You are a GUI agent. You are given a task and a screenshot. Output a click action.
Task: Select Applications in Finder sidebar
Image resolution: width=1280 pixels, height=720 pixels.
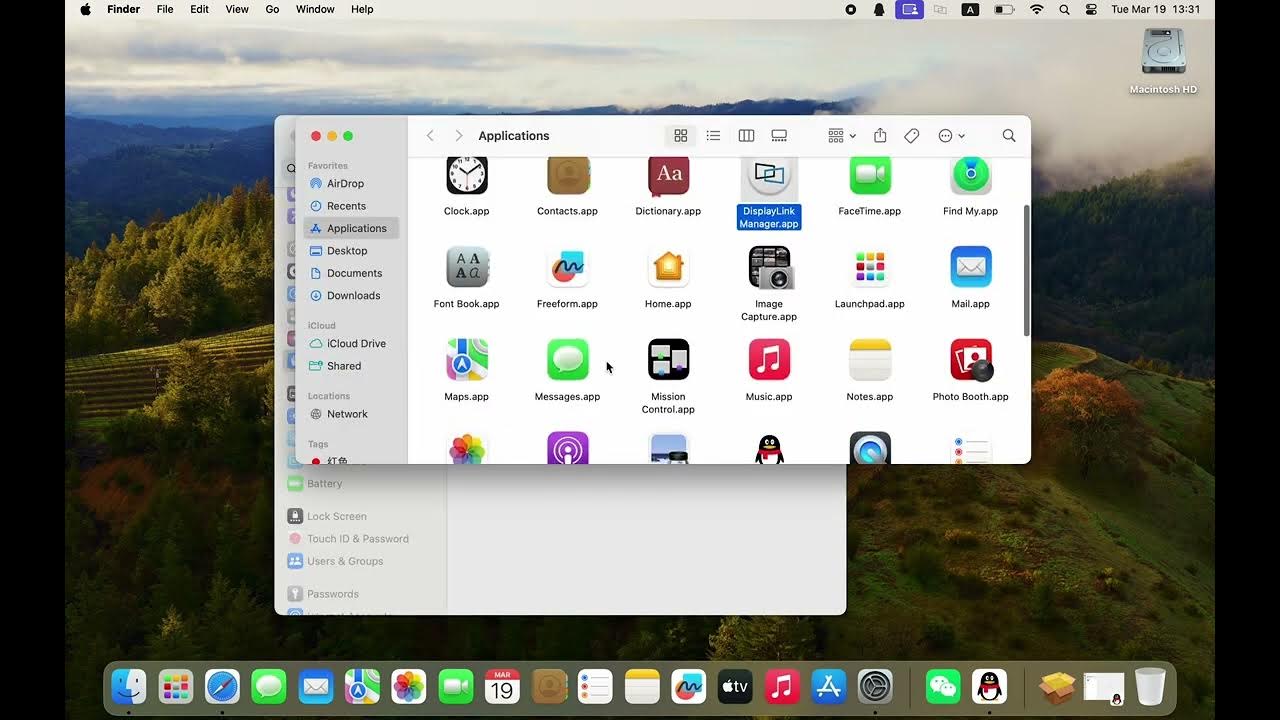pos(352,228)
